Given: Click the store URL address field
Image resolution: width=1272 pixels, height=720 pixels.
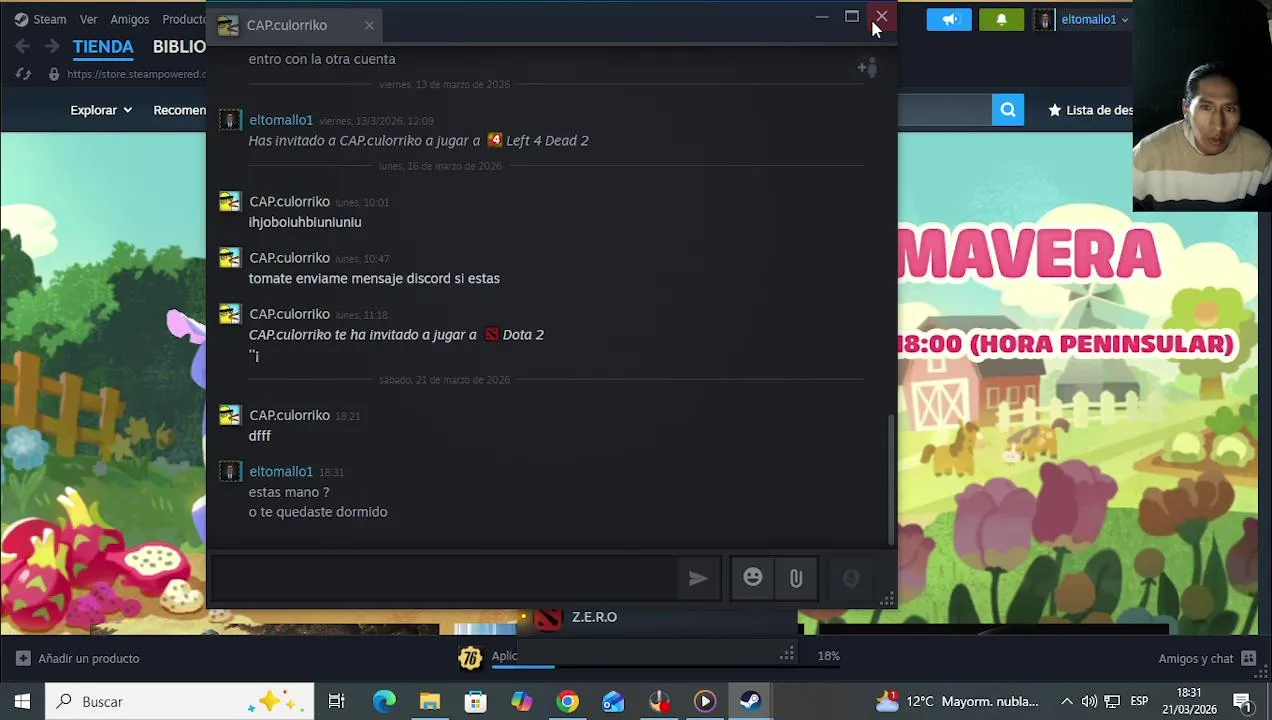Looking at the screenshot, I should pos(135,74).
